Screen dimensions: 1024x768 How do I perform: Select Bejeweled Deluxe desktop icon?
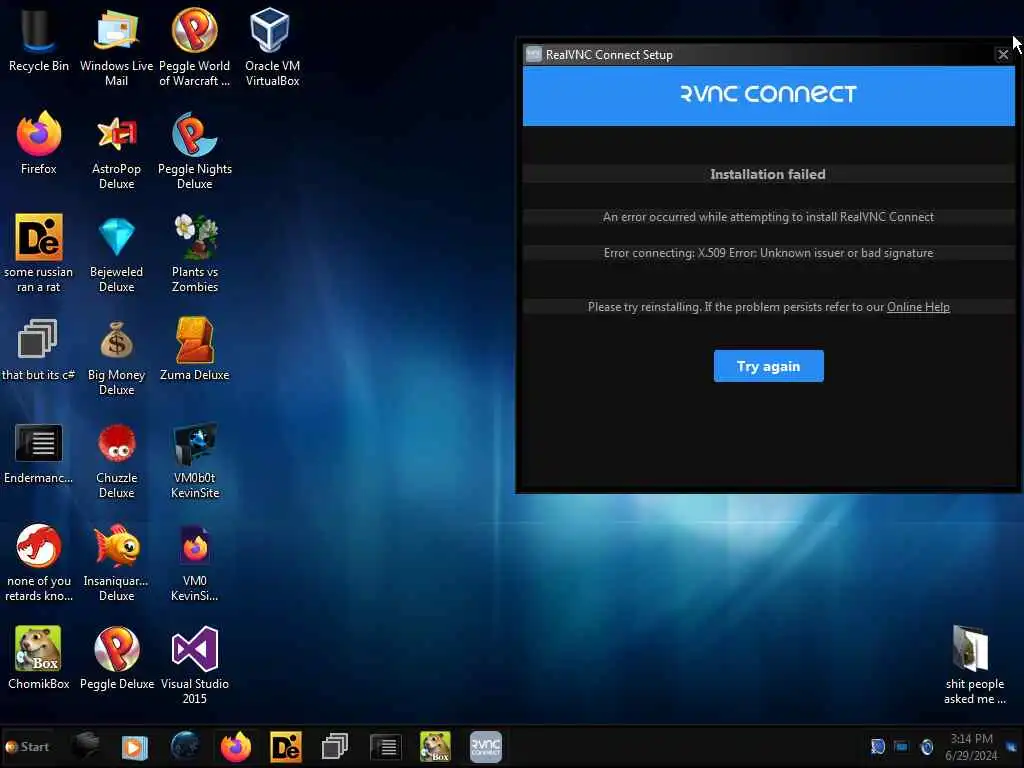point(116,253)
